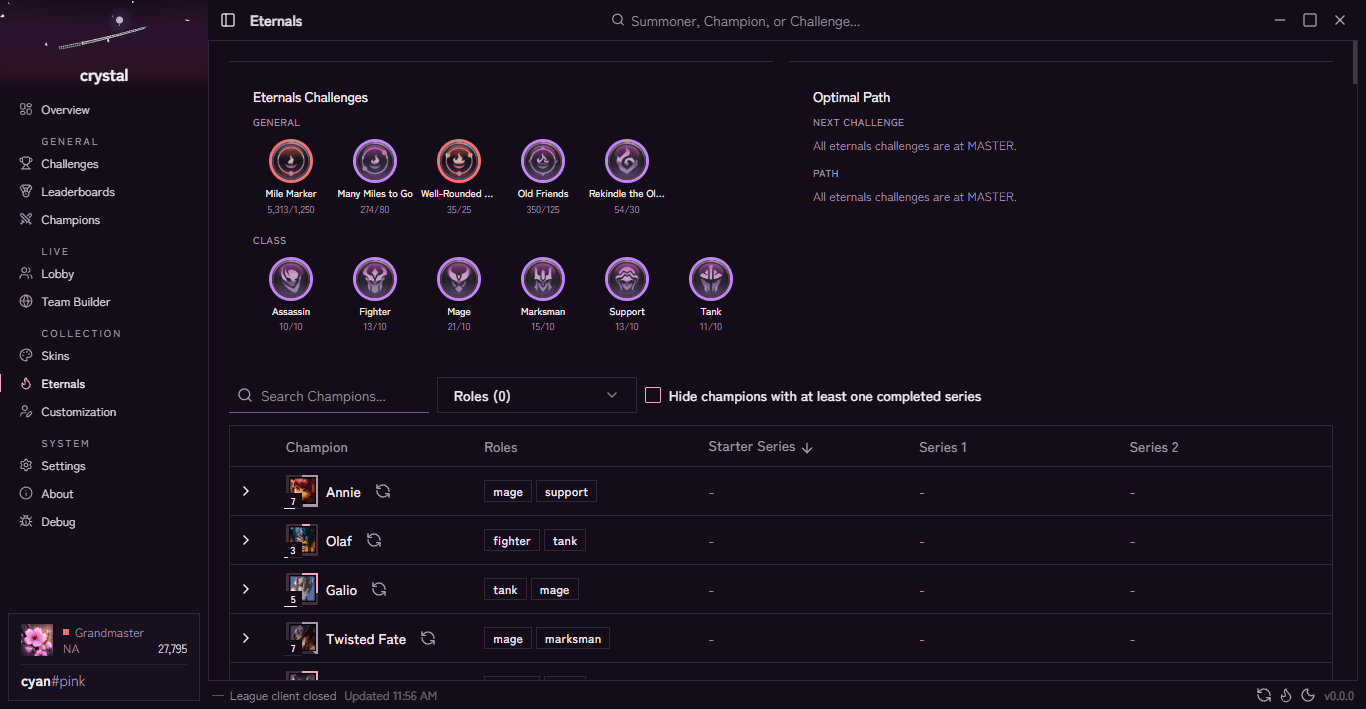
Task: Open the Roles (0) dropdown
Action: 537,395
